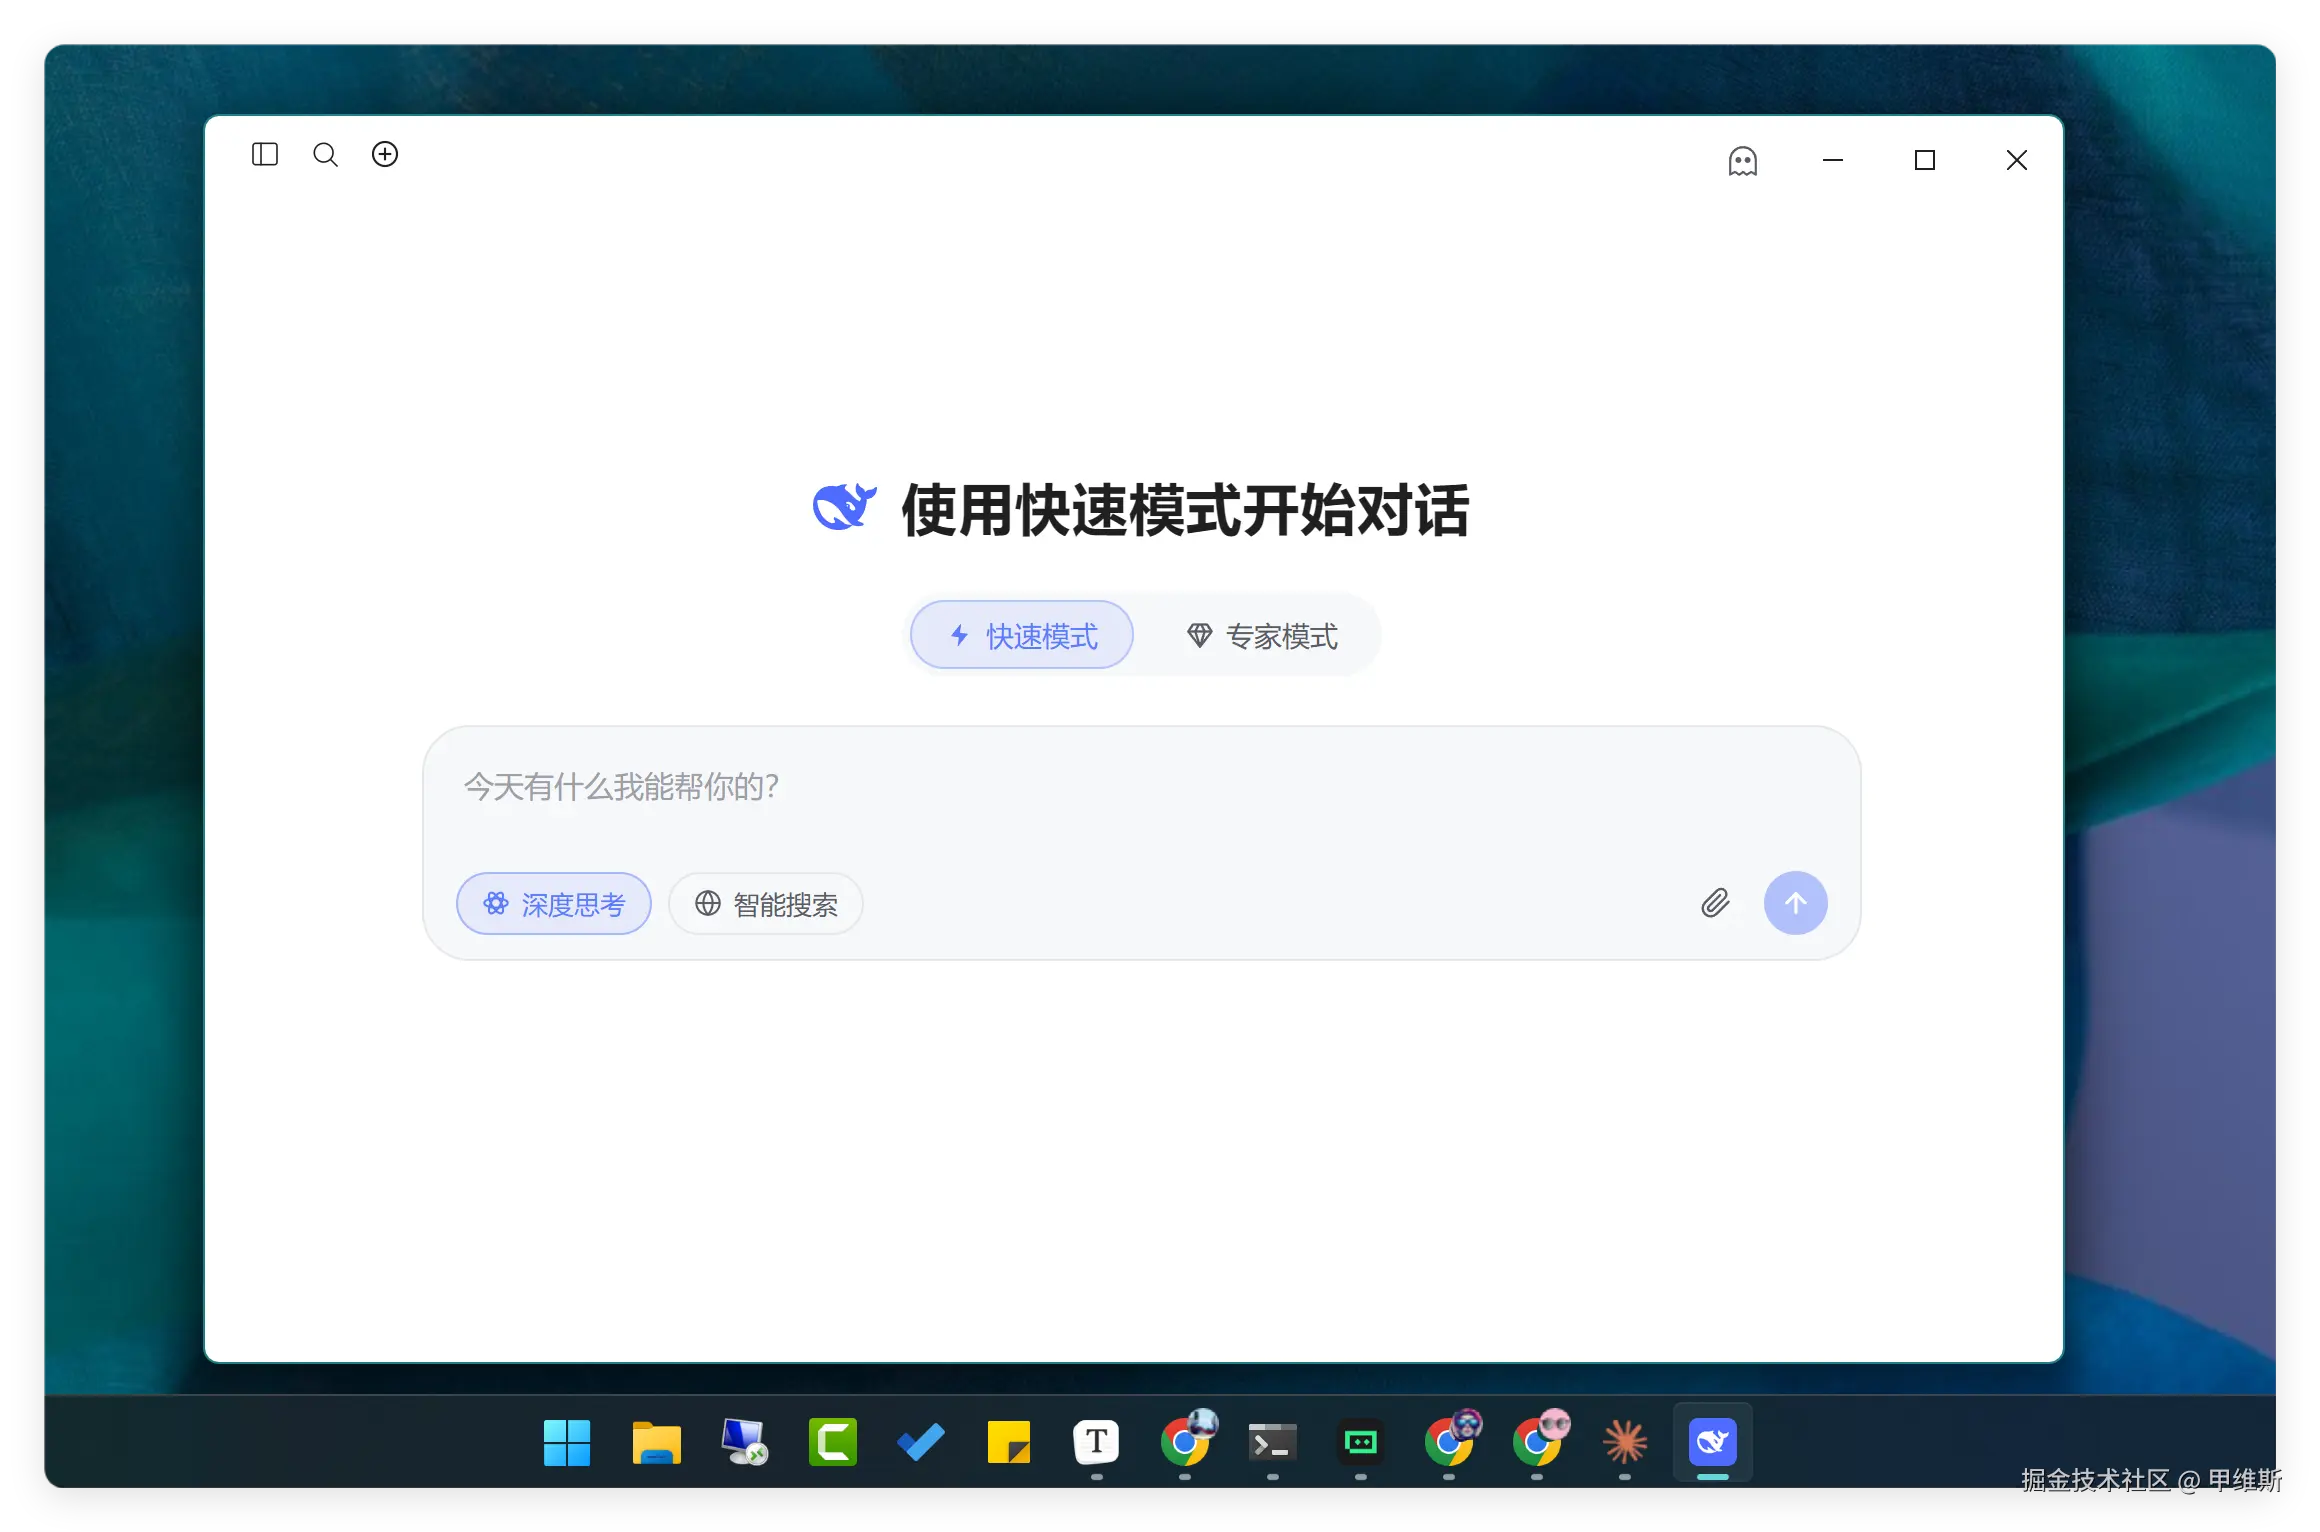The image size is (2320, 1532).
Task: Open Chrome with the pink avatar badge
Action: 1539,1440
